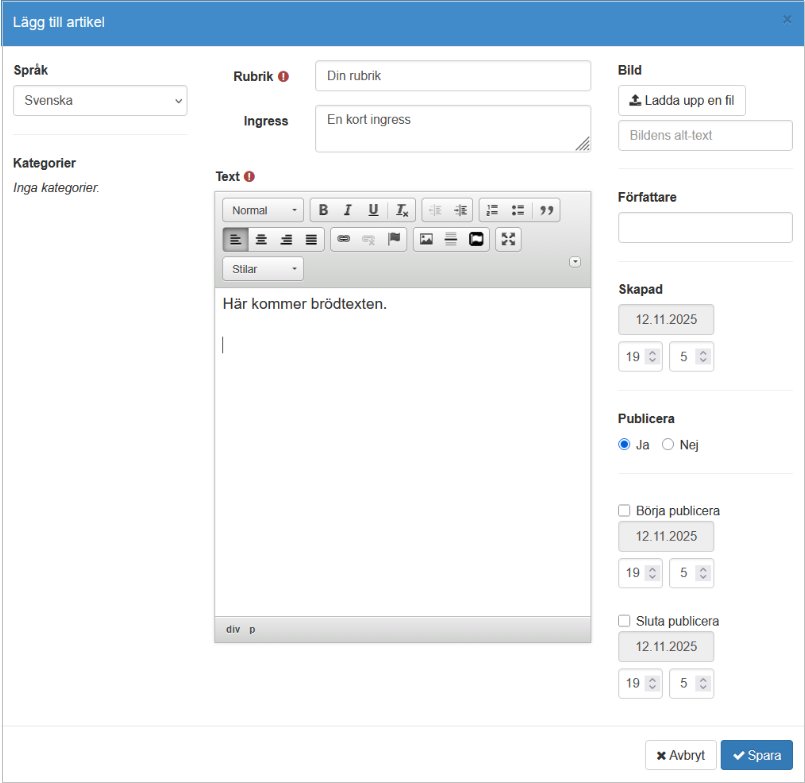This screenshot has width=805, height=783.
Task: Insert a numbered list
Action: [x=492, y=210]
